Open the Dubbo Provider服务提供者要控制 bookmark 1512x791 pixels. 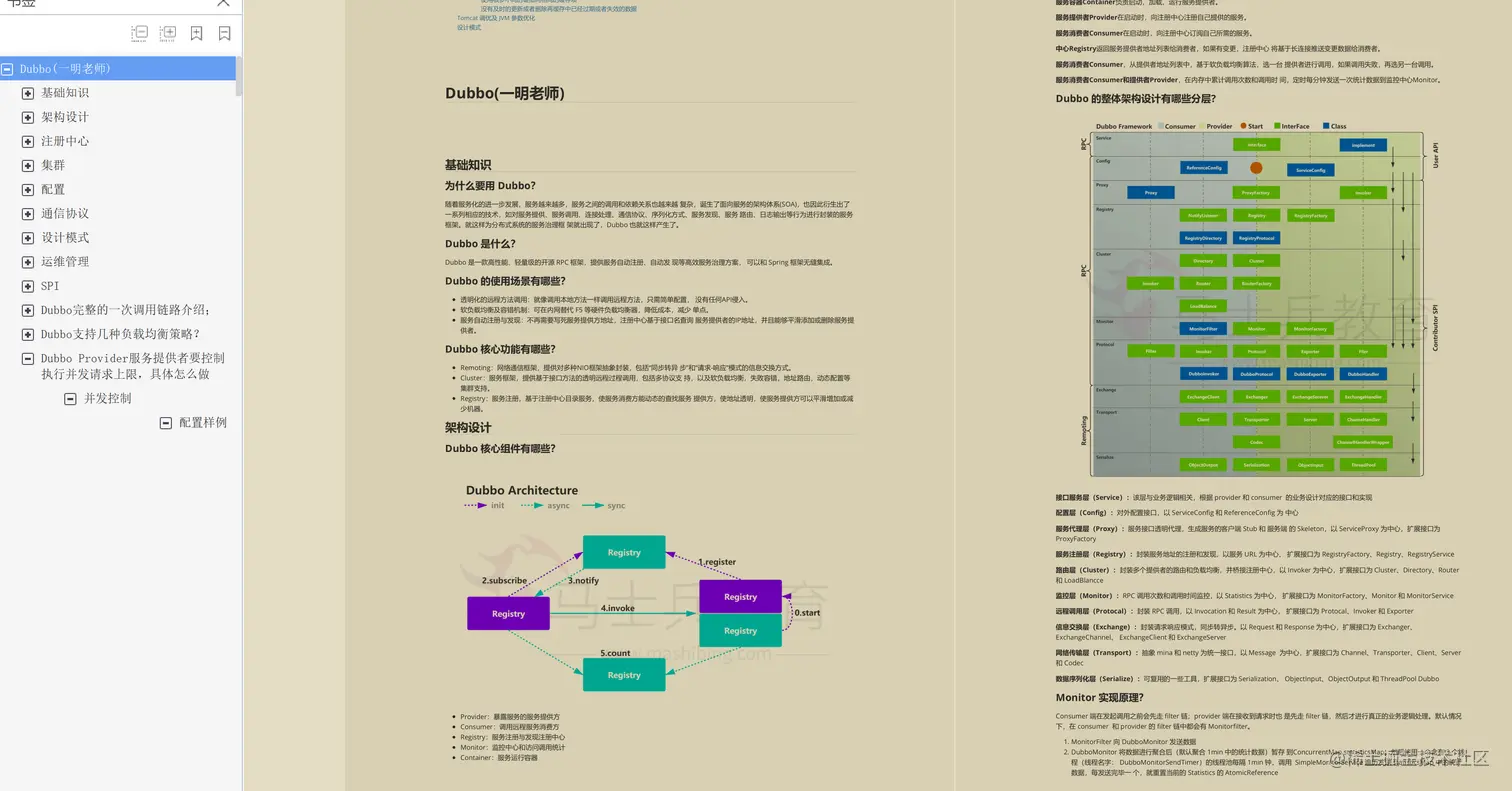133,366
